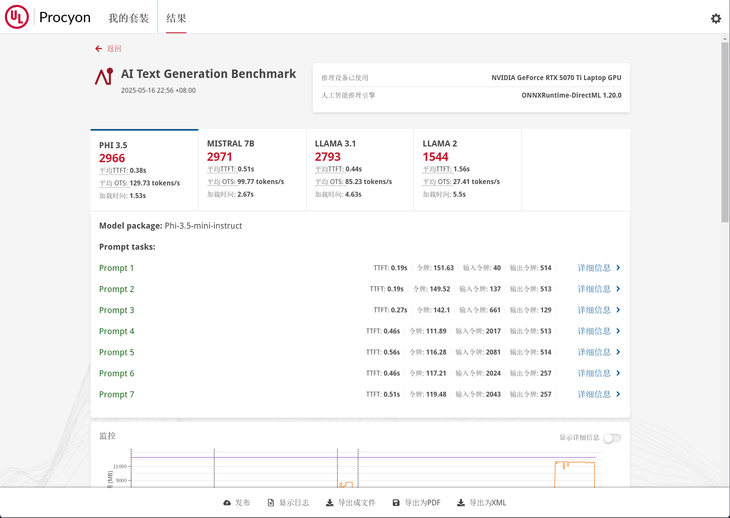Select the LLAMA 2 score tab

click(467, 170)
